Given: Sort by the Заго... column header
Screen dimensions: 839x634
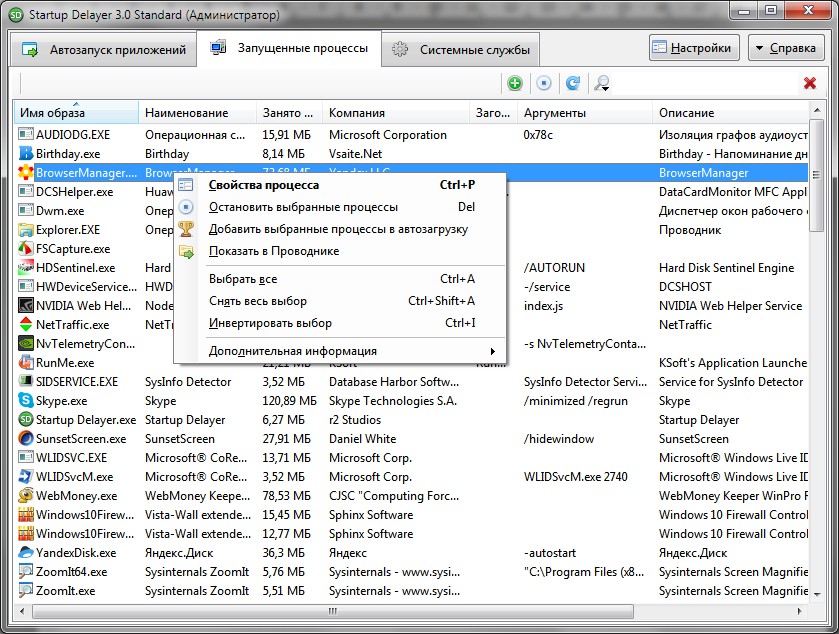Looking at the screenshot, I should (x=493, y=113).
